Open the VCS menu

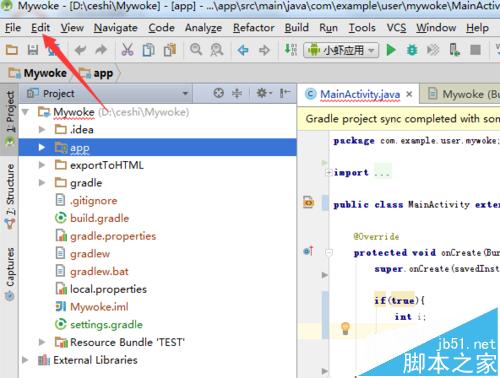coord(396,28)
